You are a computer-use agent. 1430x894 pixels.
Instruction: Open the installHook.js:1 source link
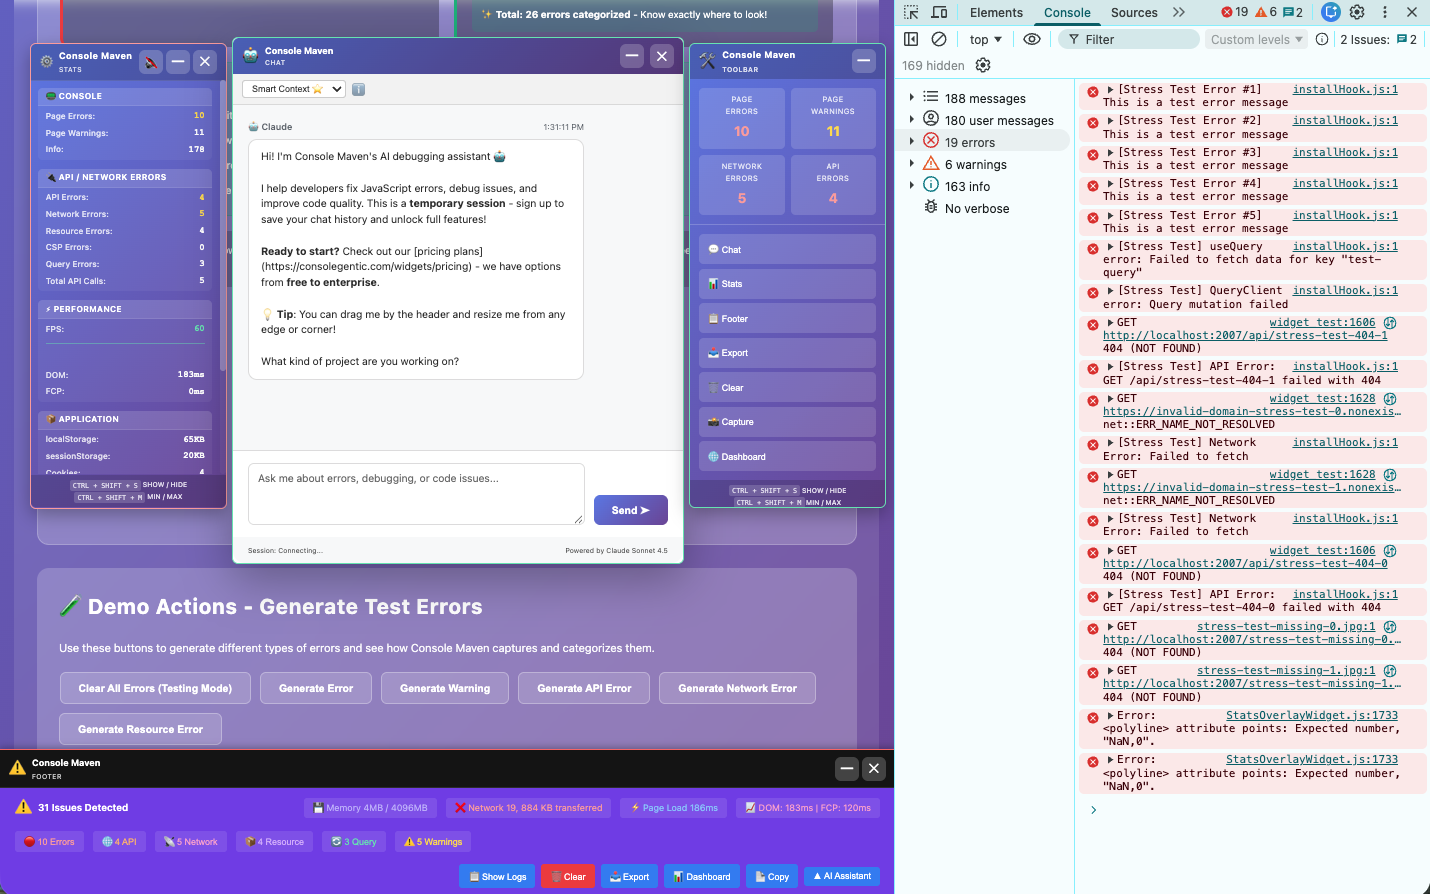coord(1344,89)
